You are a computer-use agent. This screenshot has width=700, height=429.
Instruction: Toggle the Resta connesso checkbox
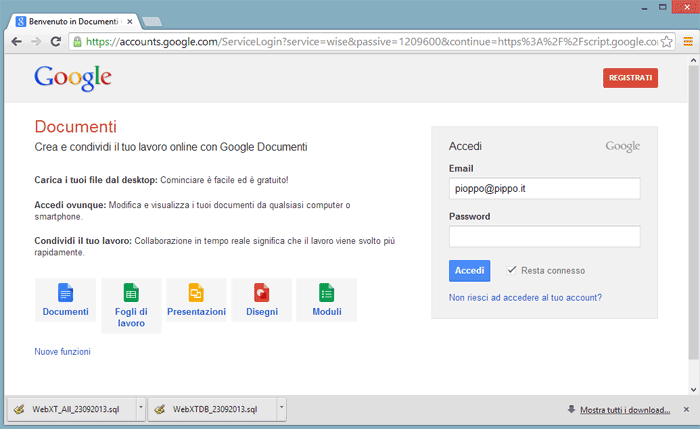click(511, 270)
